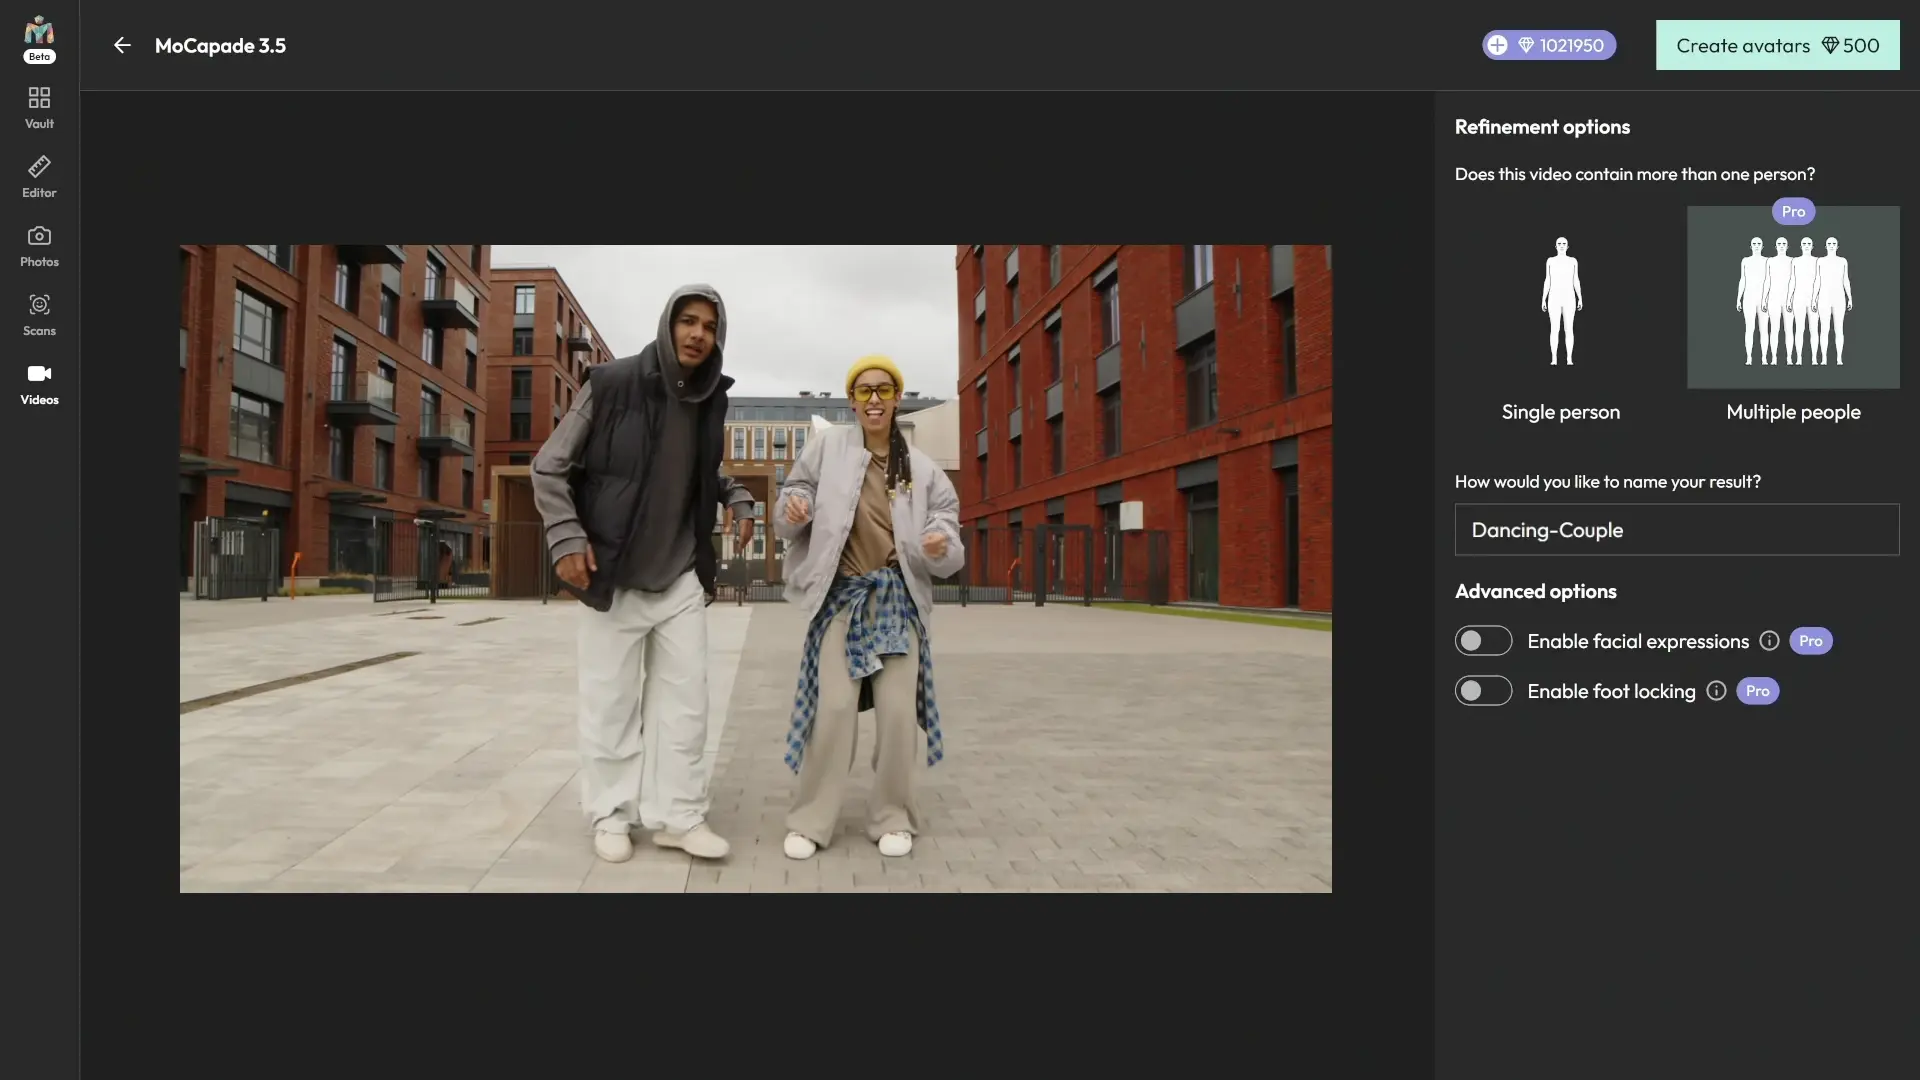
Task: Go to Photos camera icon
Action: [x=39, y=236]
